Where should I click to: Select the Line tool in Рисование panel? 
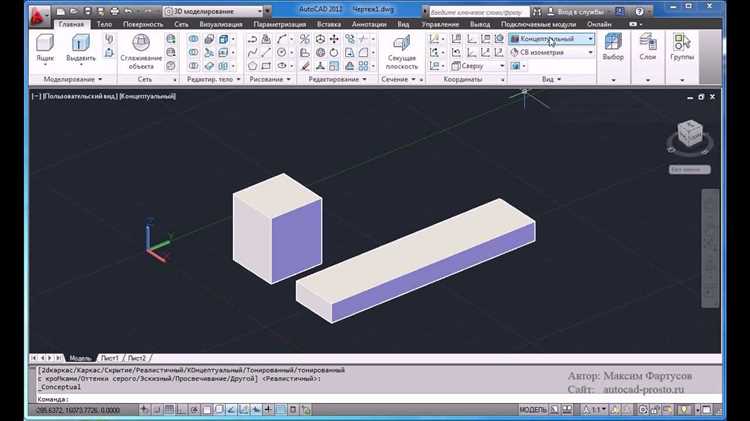click(x=266, y=52)
